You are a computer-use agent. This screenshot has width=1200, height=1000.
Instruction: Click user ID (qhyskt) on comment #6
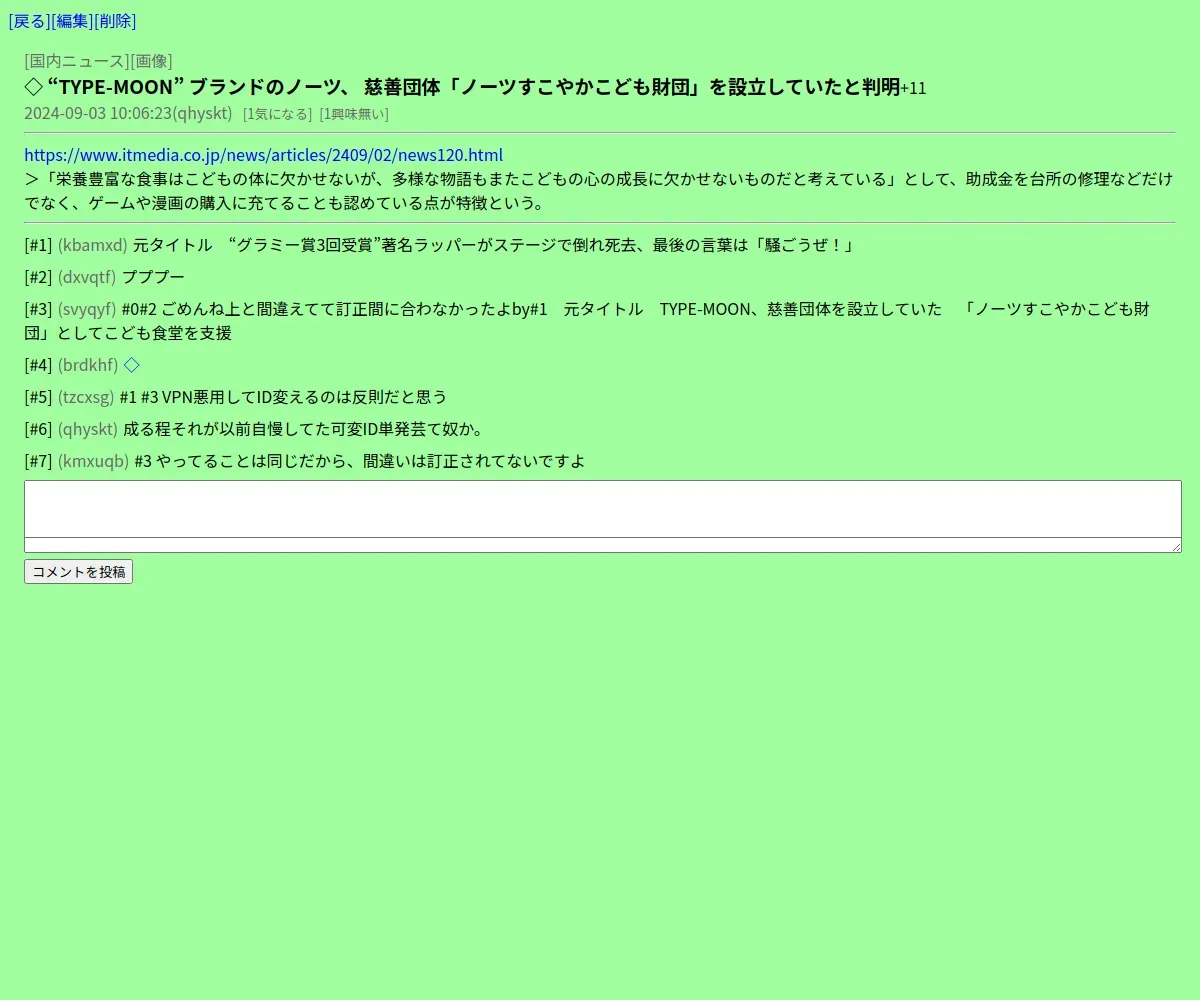[88, 429]
